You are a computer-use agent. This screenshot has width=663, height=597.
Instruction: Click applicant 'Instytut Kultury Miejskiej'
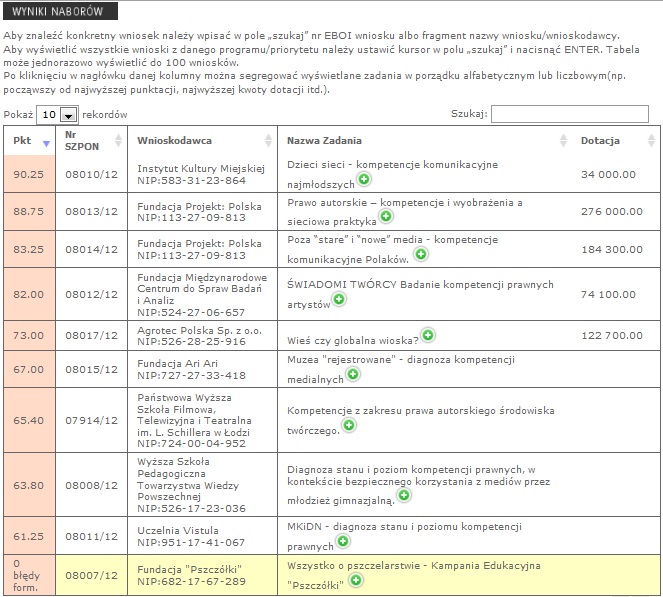(x=201, y=169)
